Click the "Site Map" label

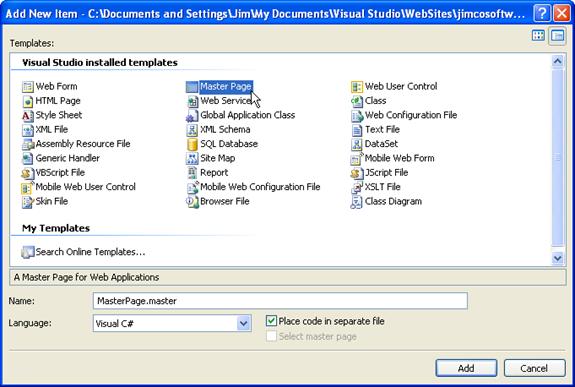218,158
